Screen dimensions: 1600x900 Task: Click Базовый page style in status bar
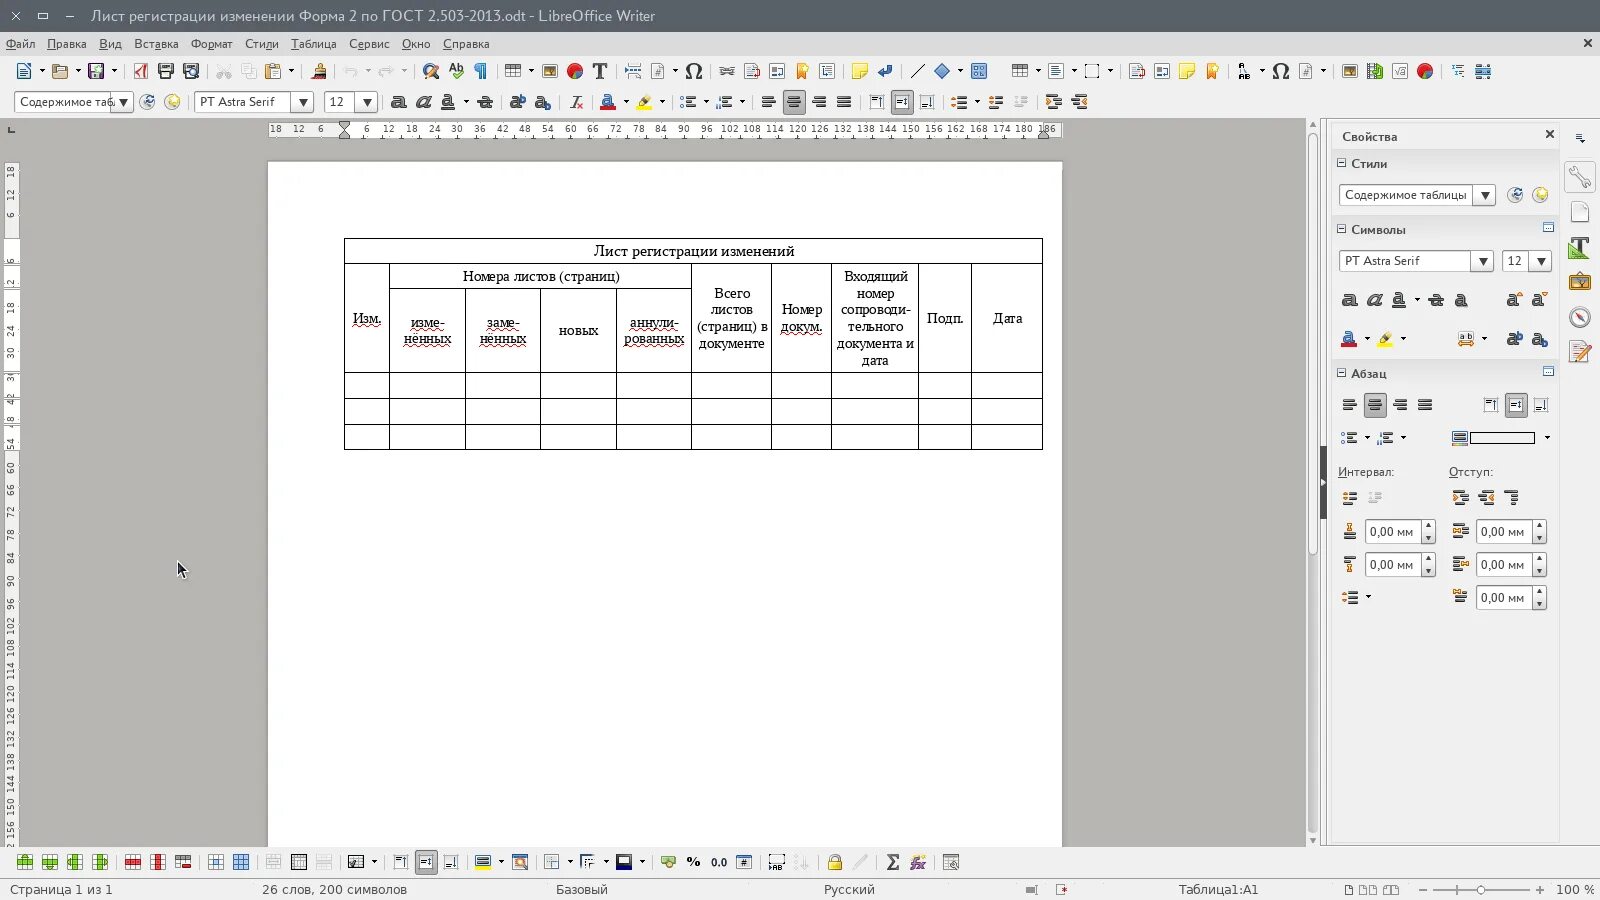coord(581,889)
